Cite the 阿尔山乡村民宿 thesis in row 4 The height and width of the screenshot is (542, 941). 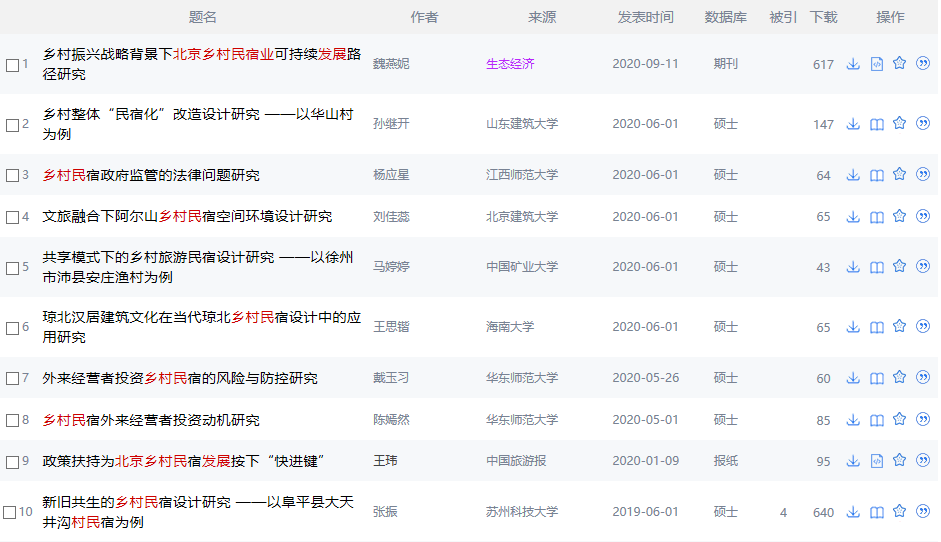(x=923, y=216)
